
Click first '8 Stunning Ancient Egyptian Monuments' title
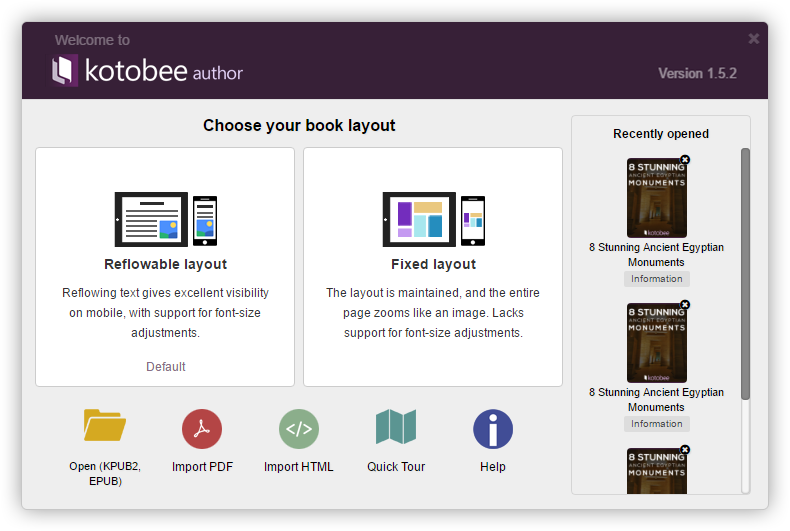[x=656, y=254]
